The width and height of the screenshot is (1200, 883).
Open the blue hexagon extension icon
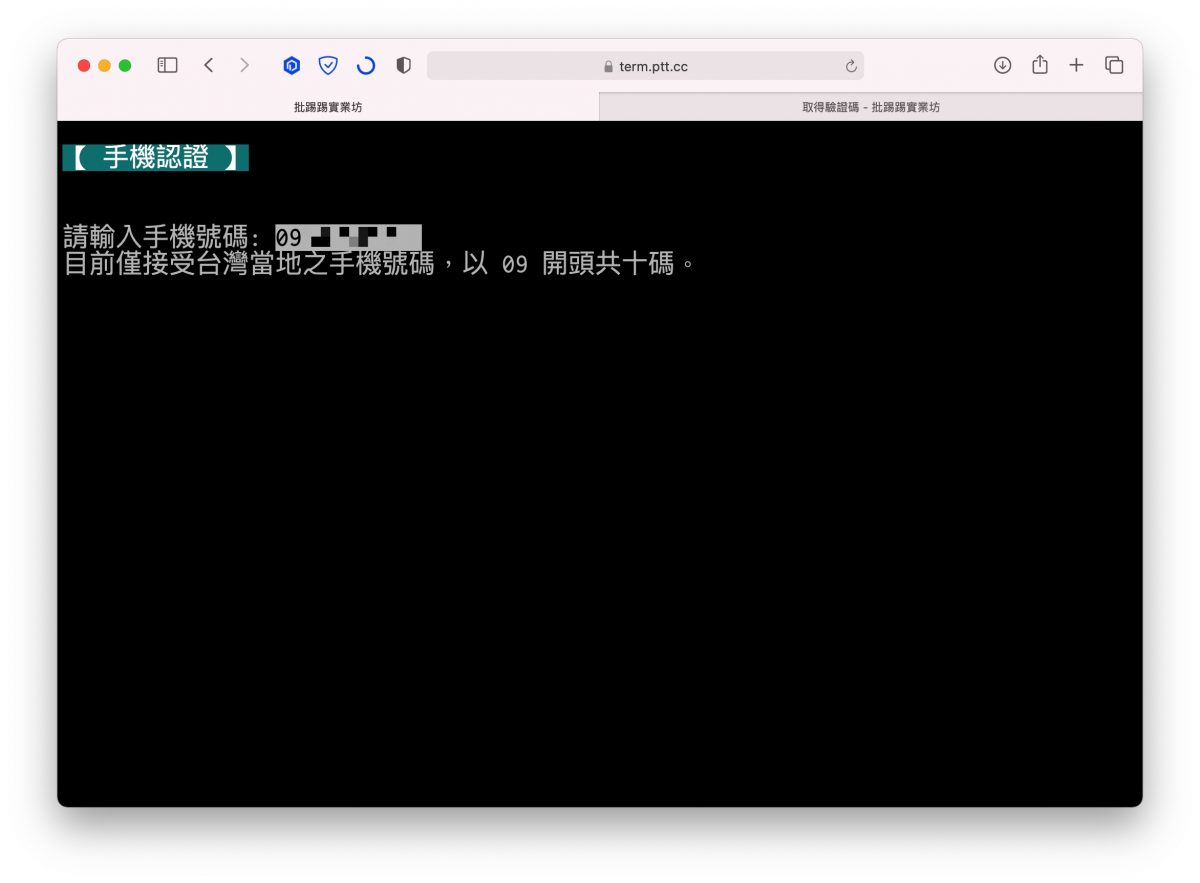pos(292,66)
